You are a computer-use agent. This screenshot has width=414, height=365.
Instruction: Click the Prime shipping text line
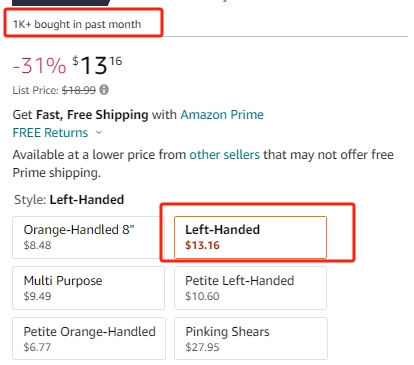click(x=57, y=173)
